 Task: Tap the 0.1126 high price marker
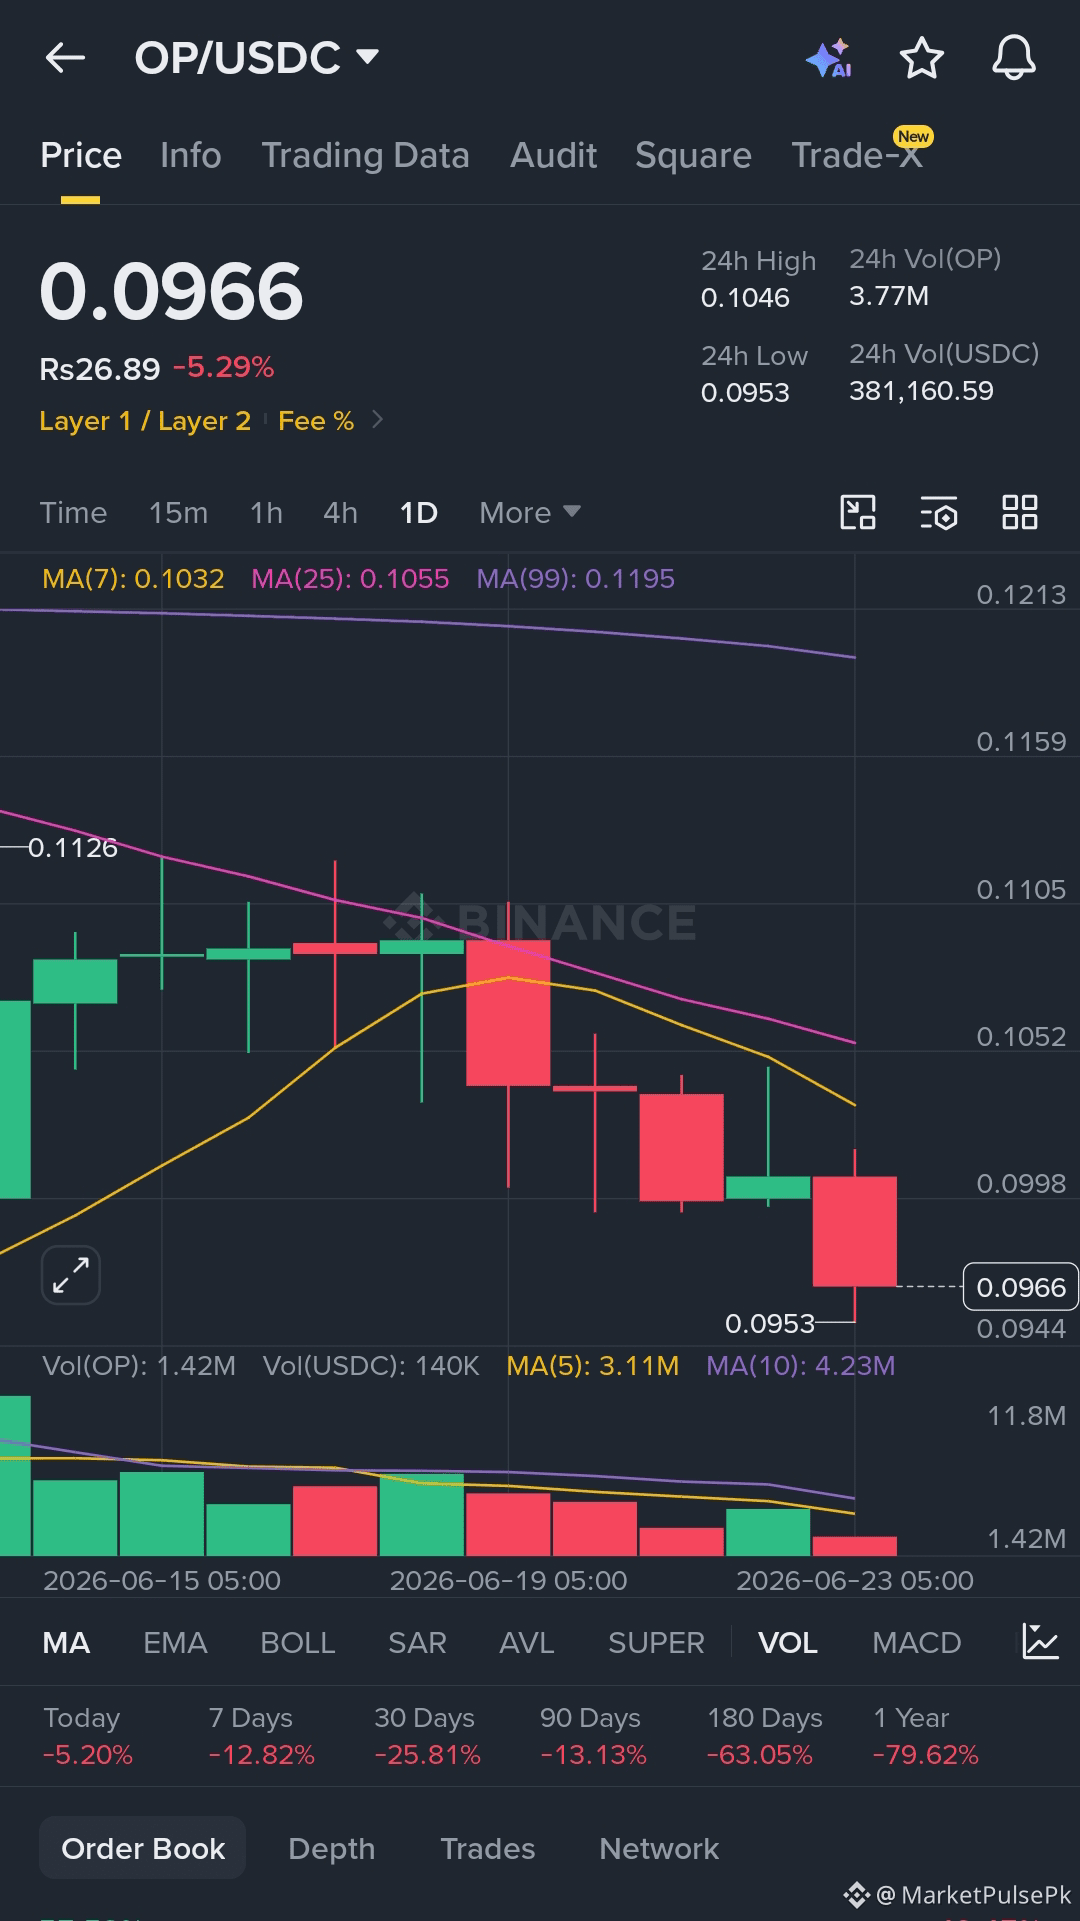coord(72,848)
